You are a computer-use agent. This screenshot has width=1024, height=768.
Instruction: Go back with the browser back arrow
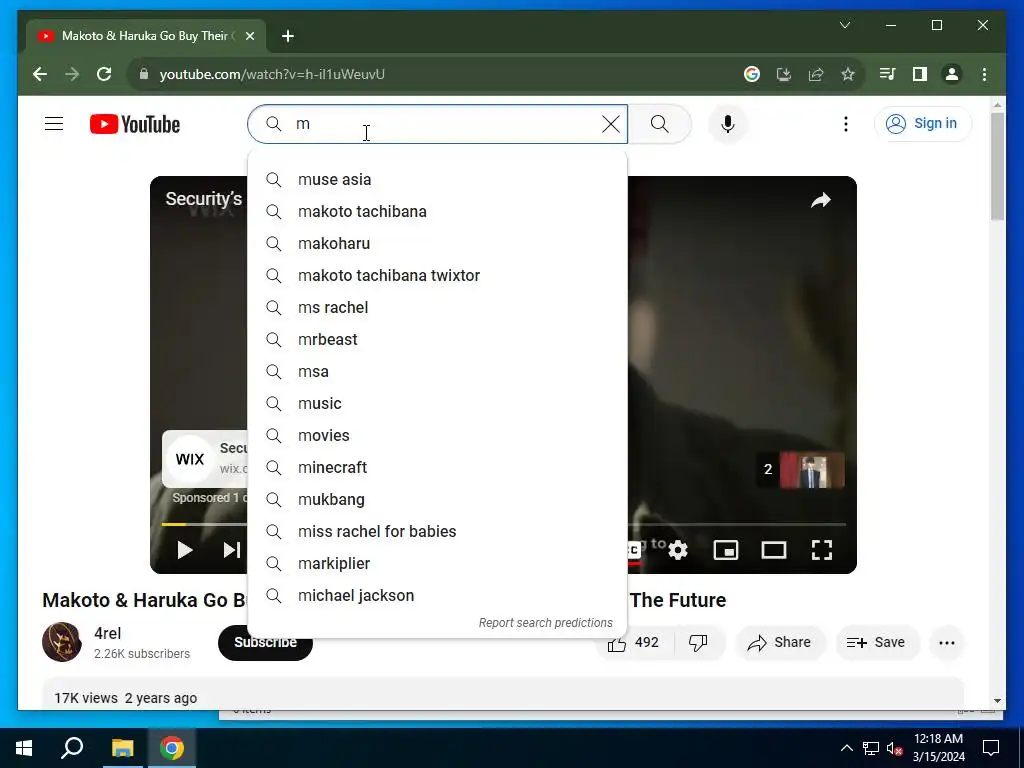[x=40, y=74]
